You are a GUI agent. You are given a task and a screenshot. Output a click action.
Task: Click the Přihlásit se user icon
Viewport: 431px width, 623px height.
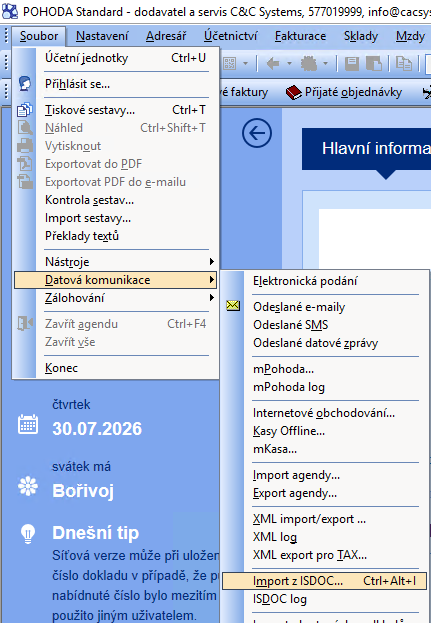(x=25, y=84)
